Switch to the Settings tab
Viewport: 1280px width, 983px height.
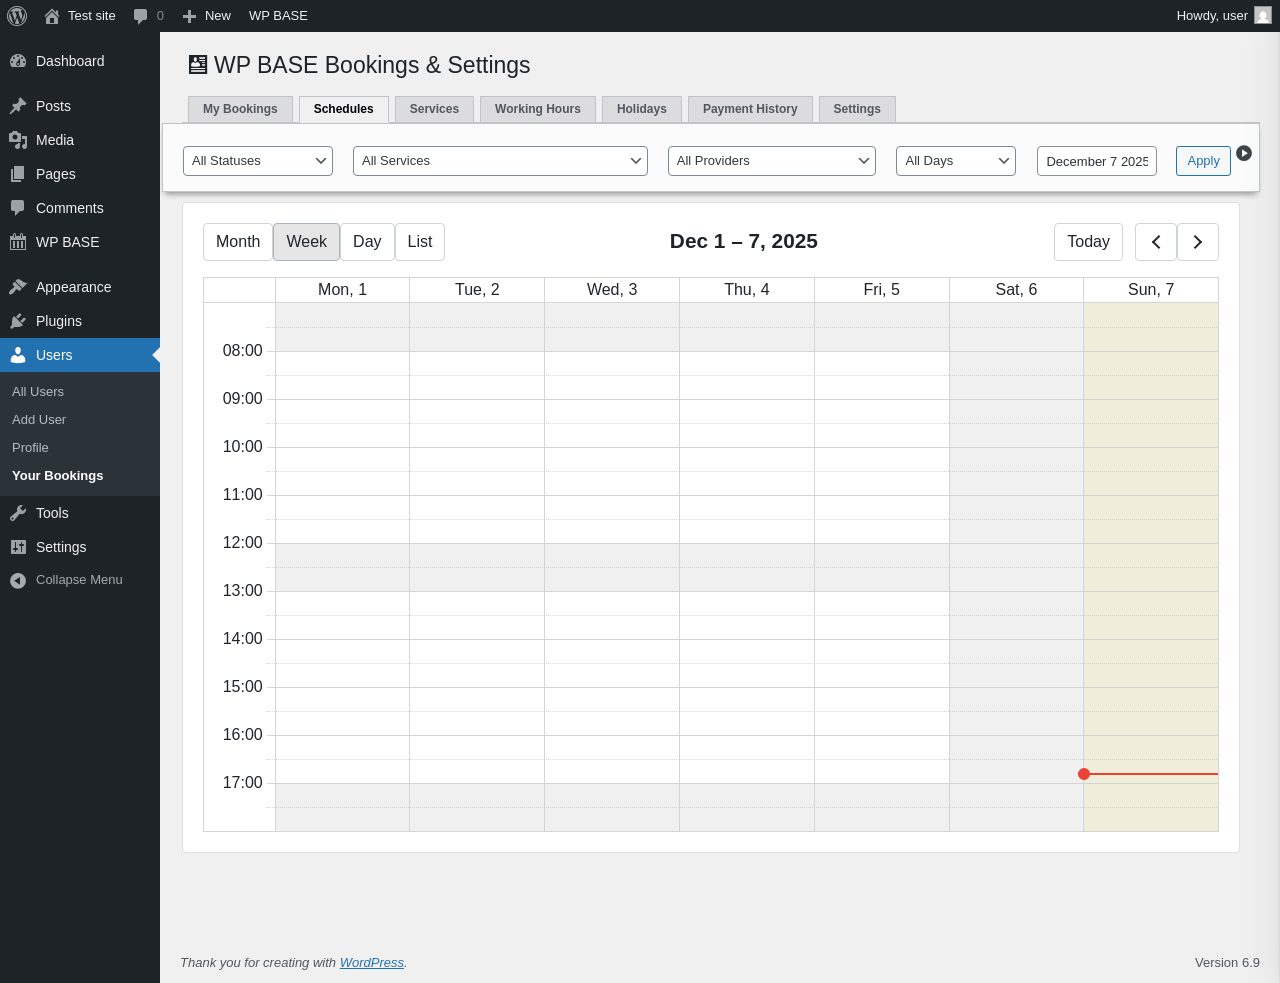tap(857, 109)
